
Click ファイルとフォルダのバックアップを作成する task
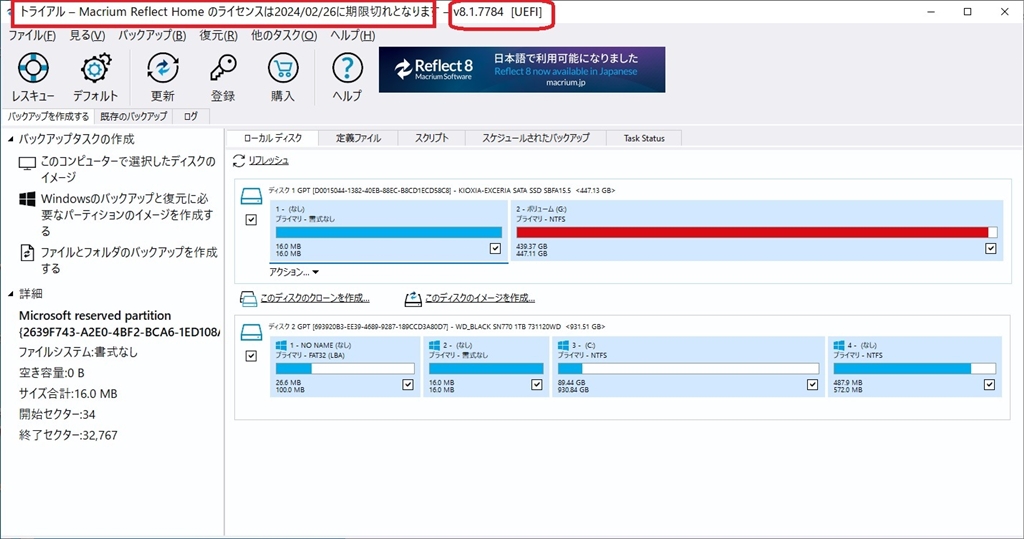tap(129, 260)
